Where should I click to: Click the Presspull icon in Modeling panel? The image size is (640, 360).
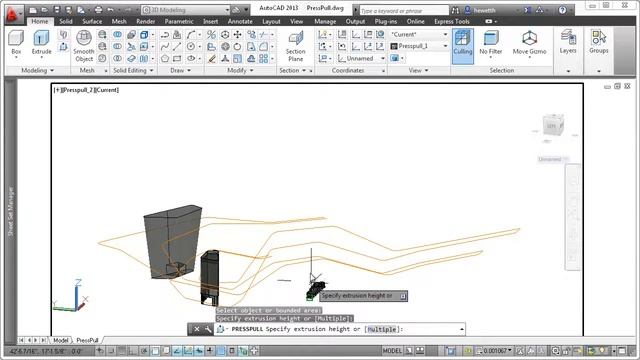click(63, 47)
